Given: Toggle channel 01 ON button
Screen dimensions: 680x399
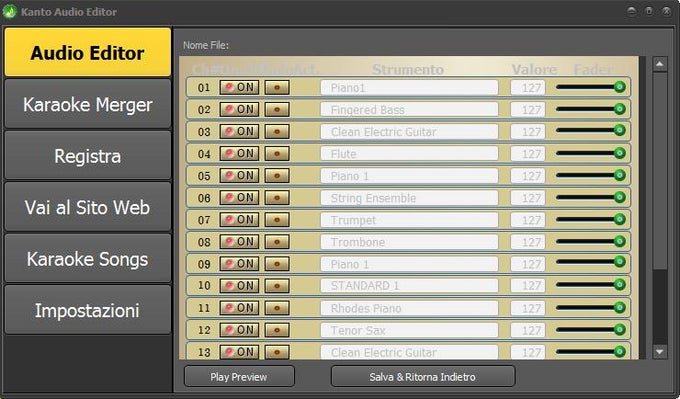Looking at the screenshot, I should (x=239, y=88).
